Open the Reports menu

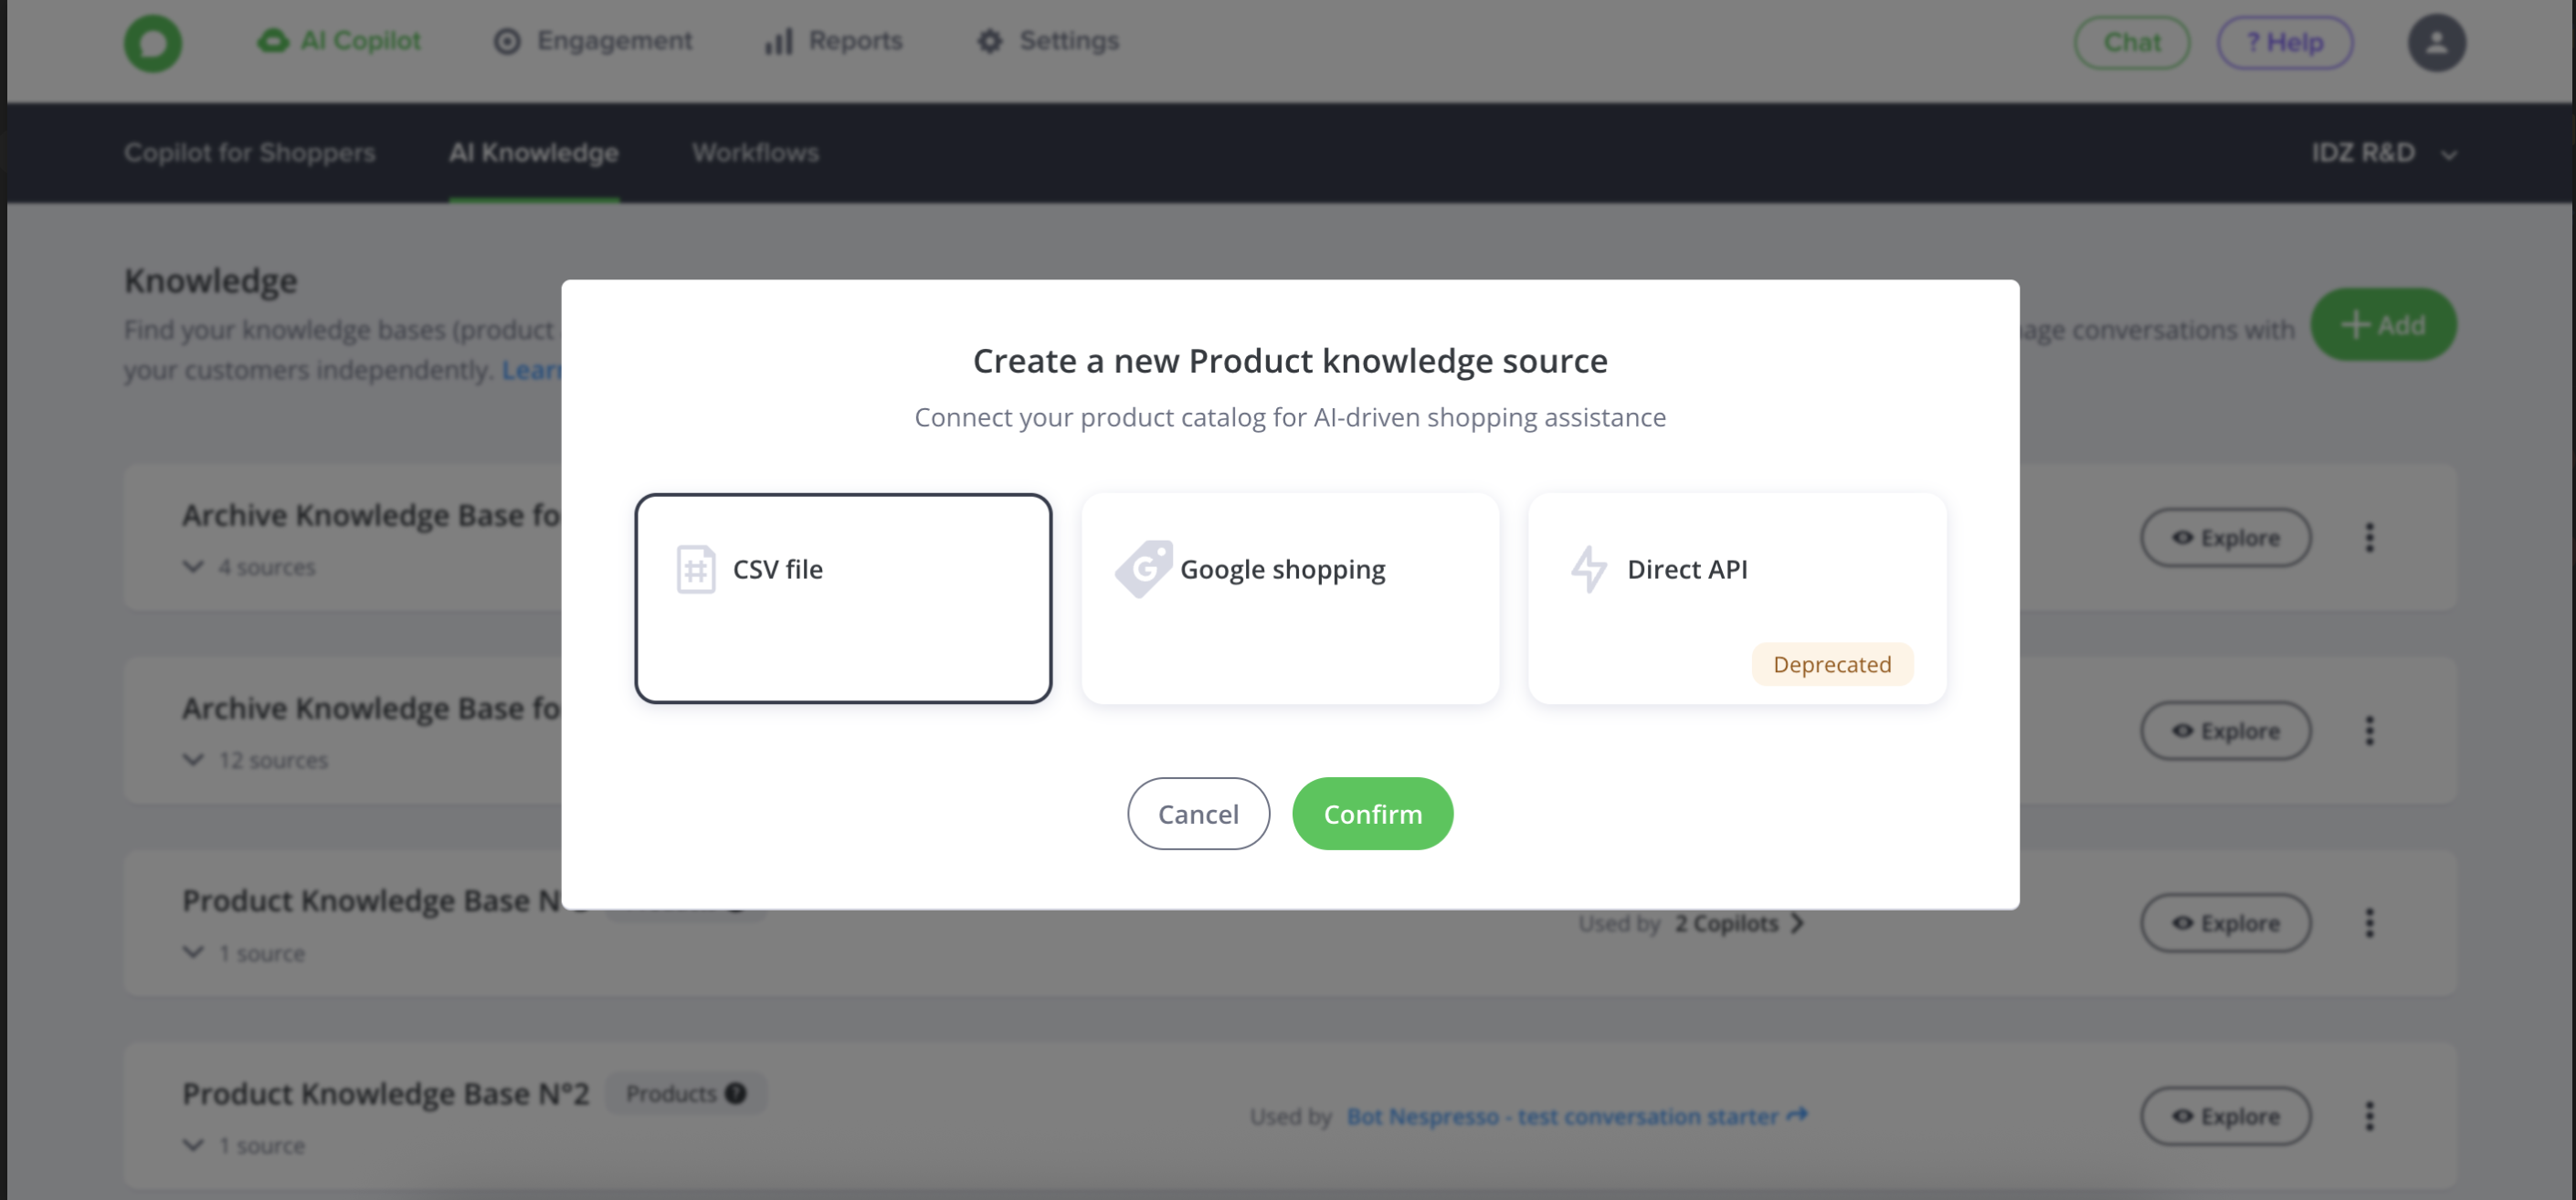[x=833, y=41]
